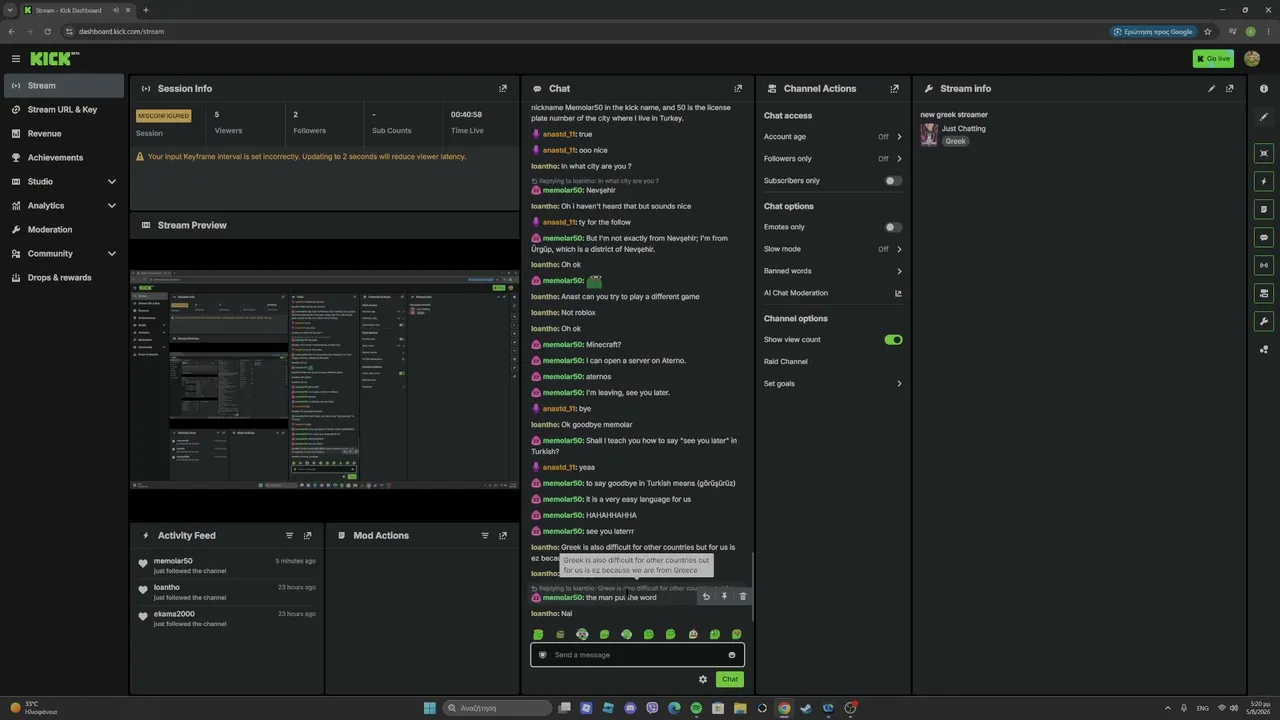
Task: Open Discord from the taskbar
Action: pyautogui.click(x=630, y=708)
